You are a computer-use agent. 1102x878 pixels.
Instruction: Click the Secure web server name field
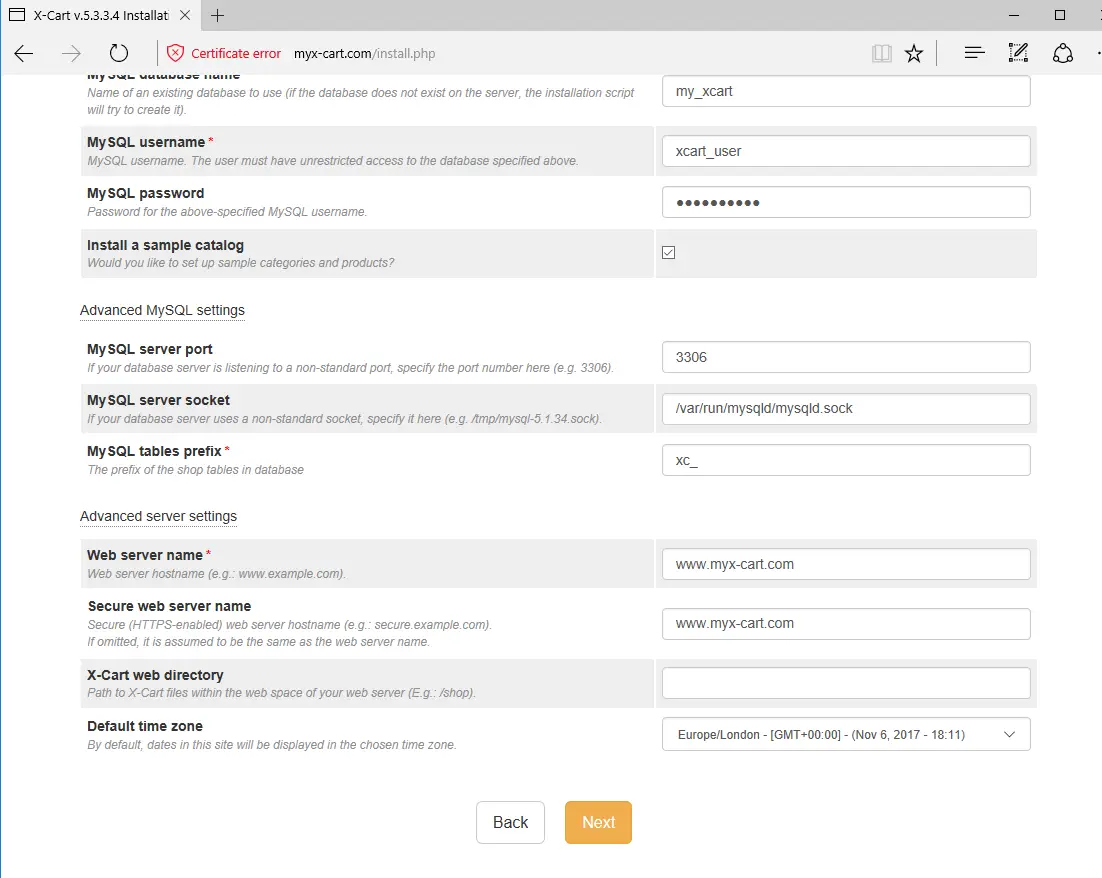[846, 624]
